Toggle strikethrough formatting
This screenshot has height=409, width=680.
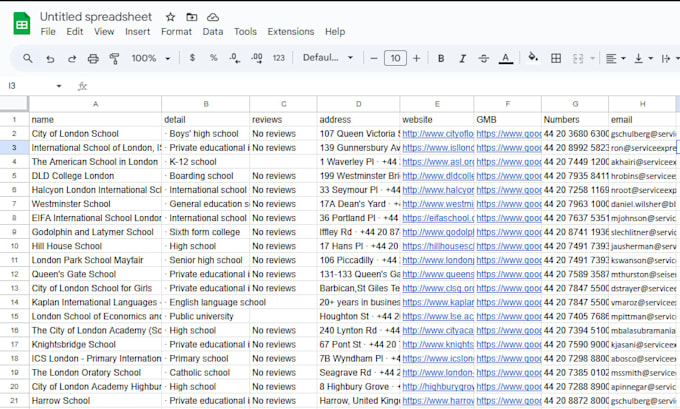pyautogui.click(x=484, y=58)
